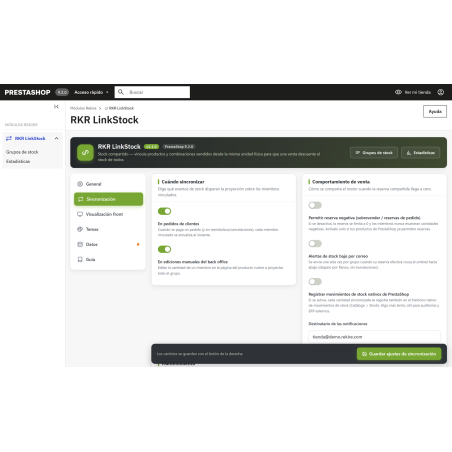This screenshot has height=452, width=452.
Task: Click the PrestaShop logo
Action: pos(27,92)
